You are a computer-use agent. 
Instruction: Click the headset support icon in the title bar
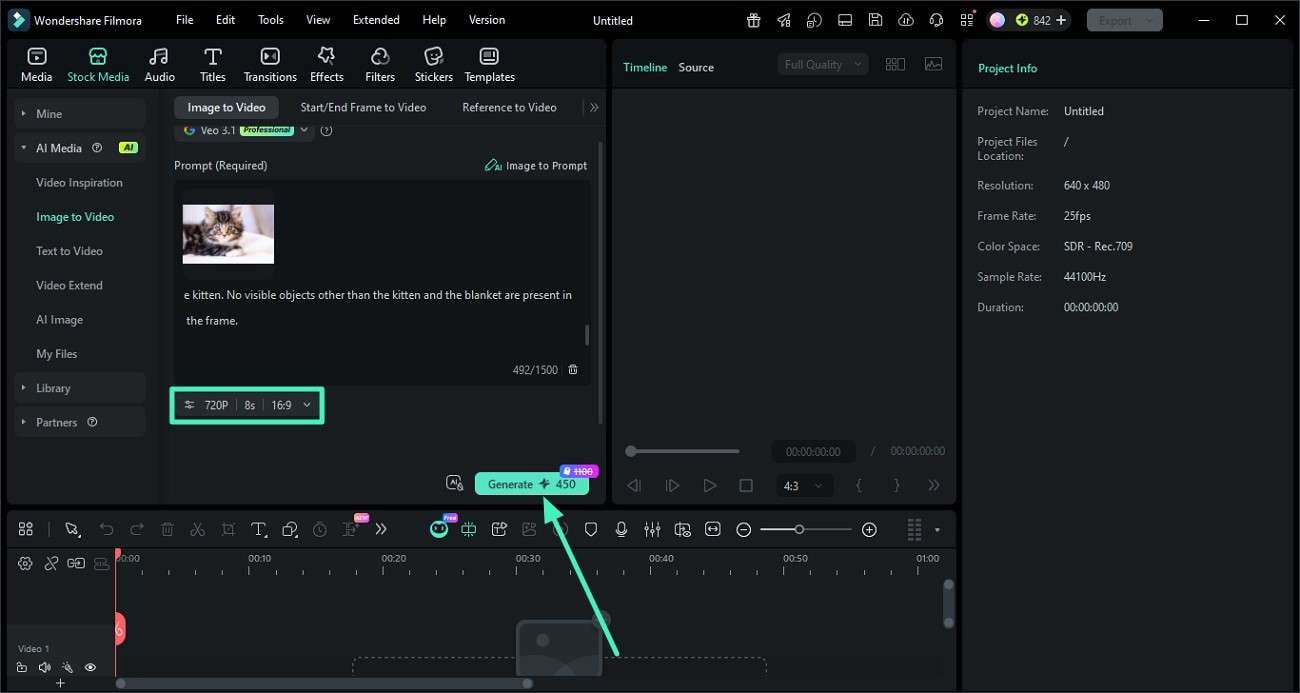coord(935,19)
